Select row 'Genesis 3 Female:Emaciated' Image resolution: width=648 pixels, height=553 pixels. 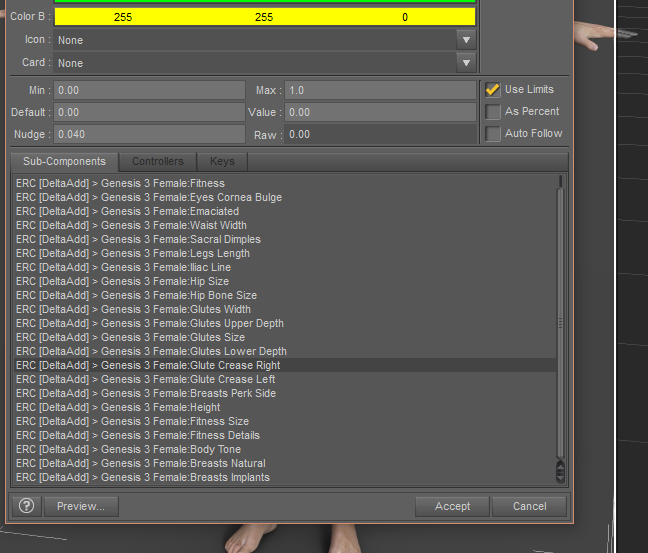pyautogui.click(x=285, y=211)
